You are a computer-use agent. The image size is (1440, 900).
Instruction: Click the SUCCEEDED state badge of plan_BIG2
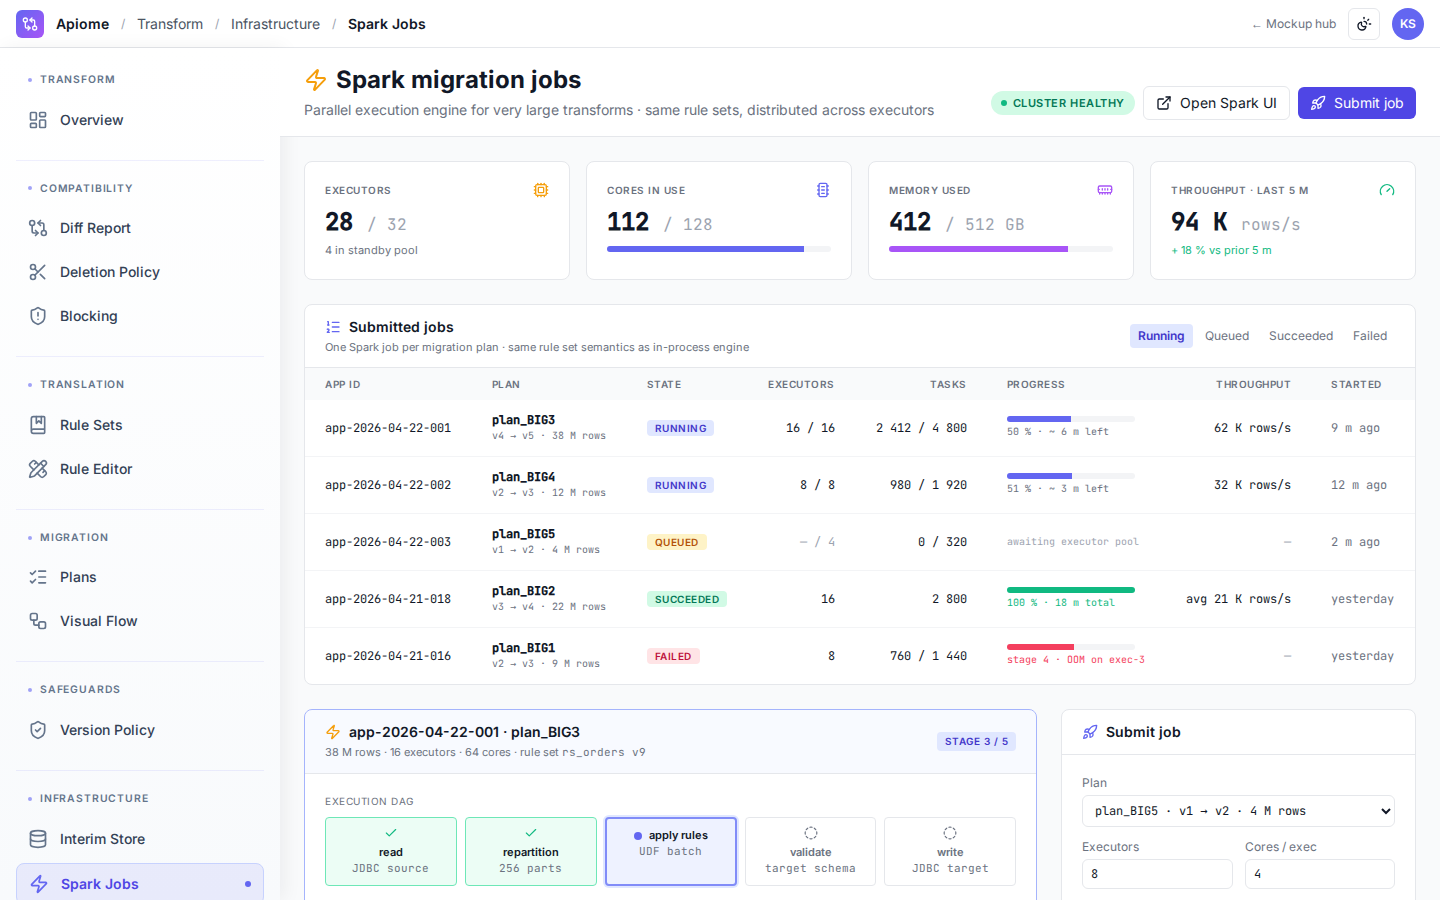[x=687, y=599]
